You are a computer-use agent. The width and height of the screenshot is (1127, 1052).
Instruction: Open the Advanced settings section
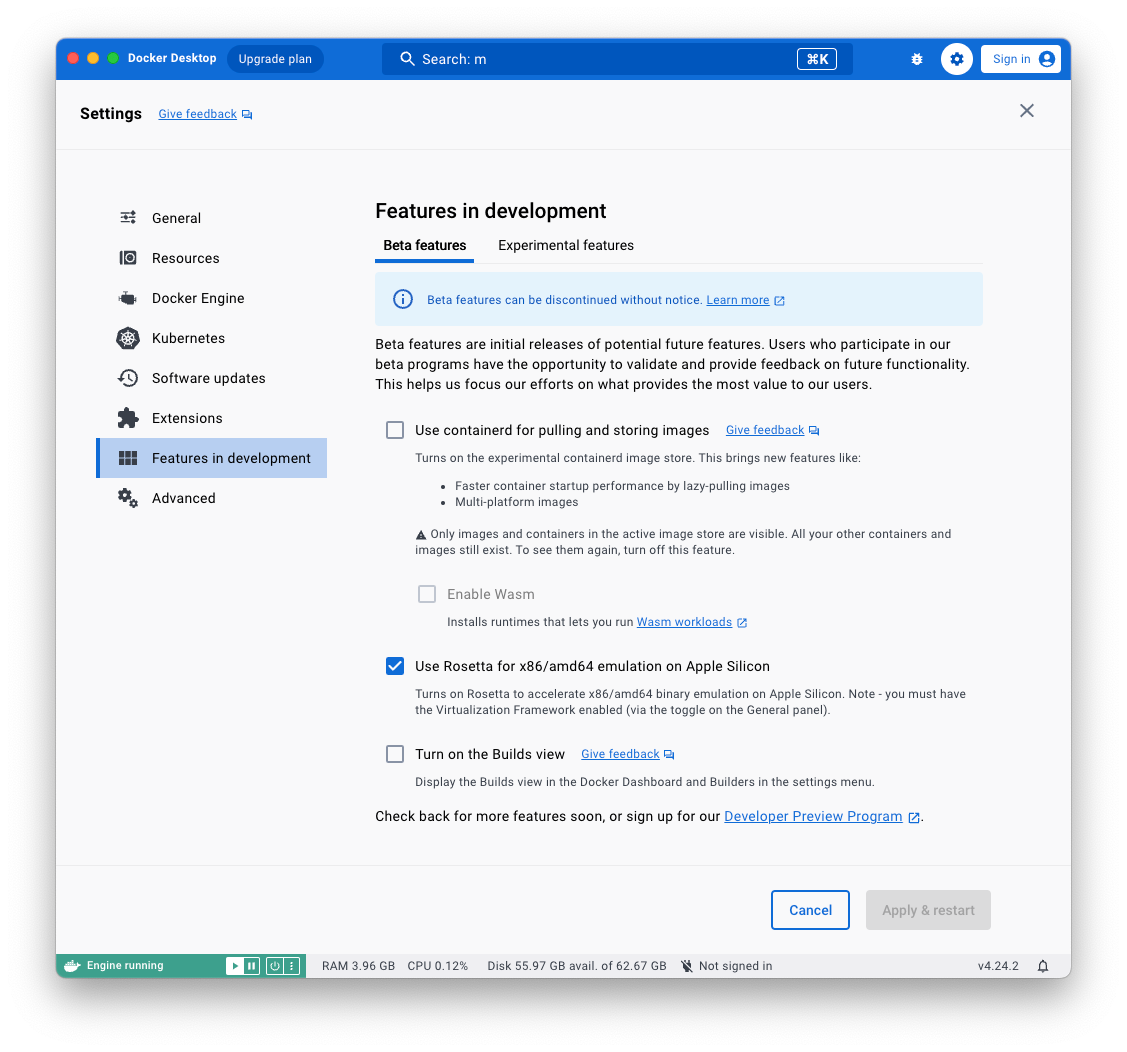211,498
